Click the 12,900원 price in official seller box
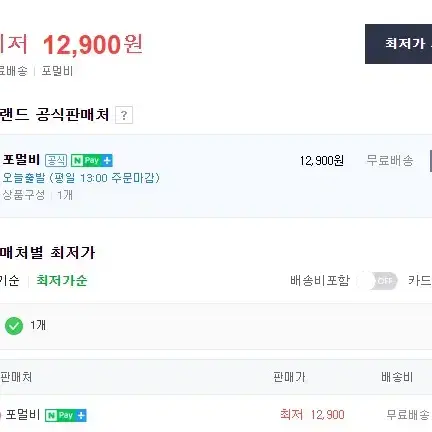Image resolution: width=432 pixels, height=432 pixels. click(x=321, y=161)
